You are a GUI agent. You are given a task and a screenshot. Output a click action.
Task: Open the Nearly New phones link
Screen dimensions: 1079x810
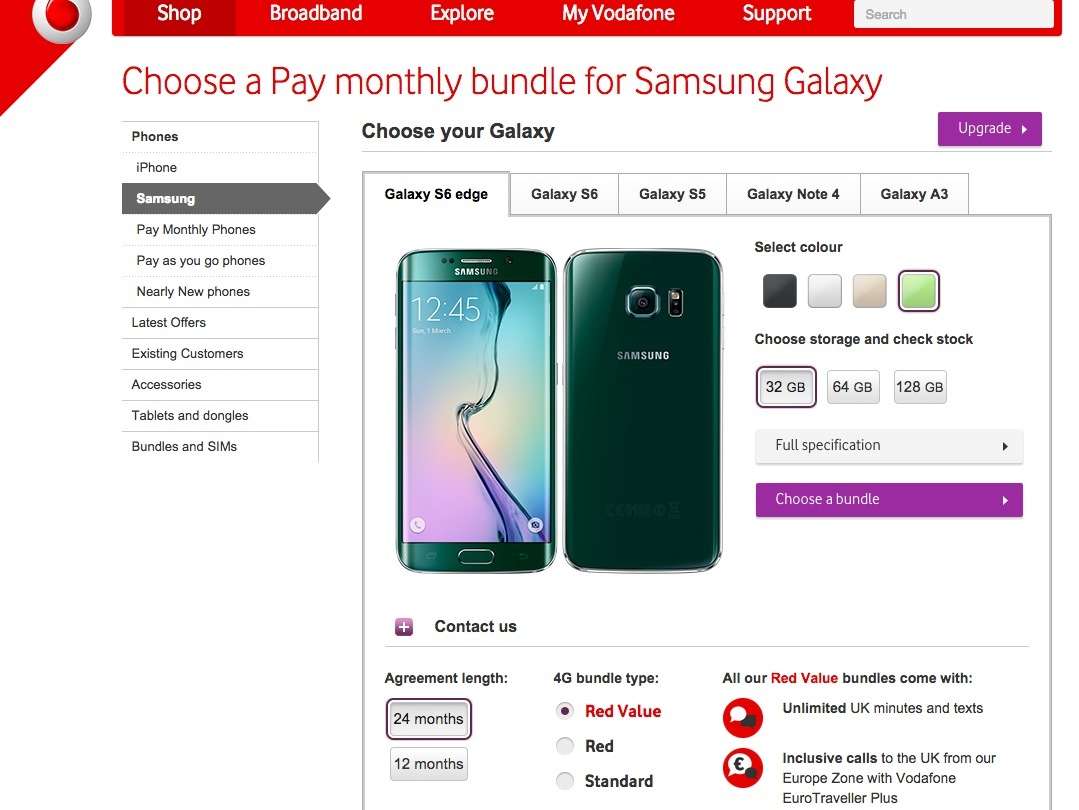193,292
